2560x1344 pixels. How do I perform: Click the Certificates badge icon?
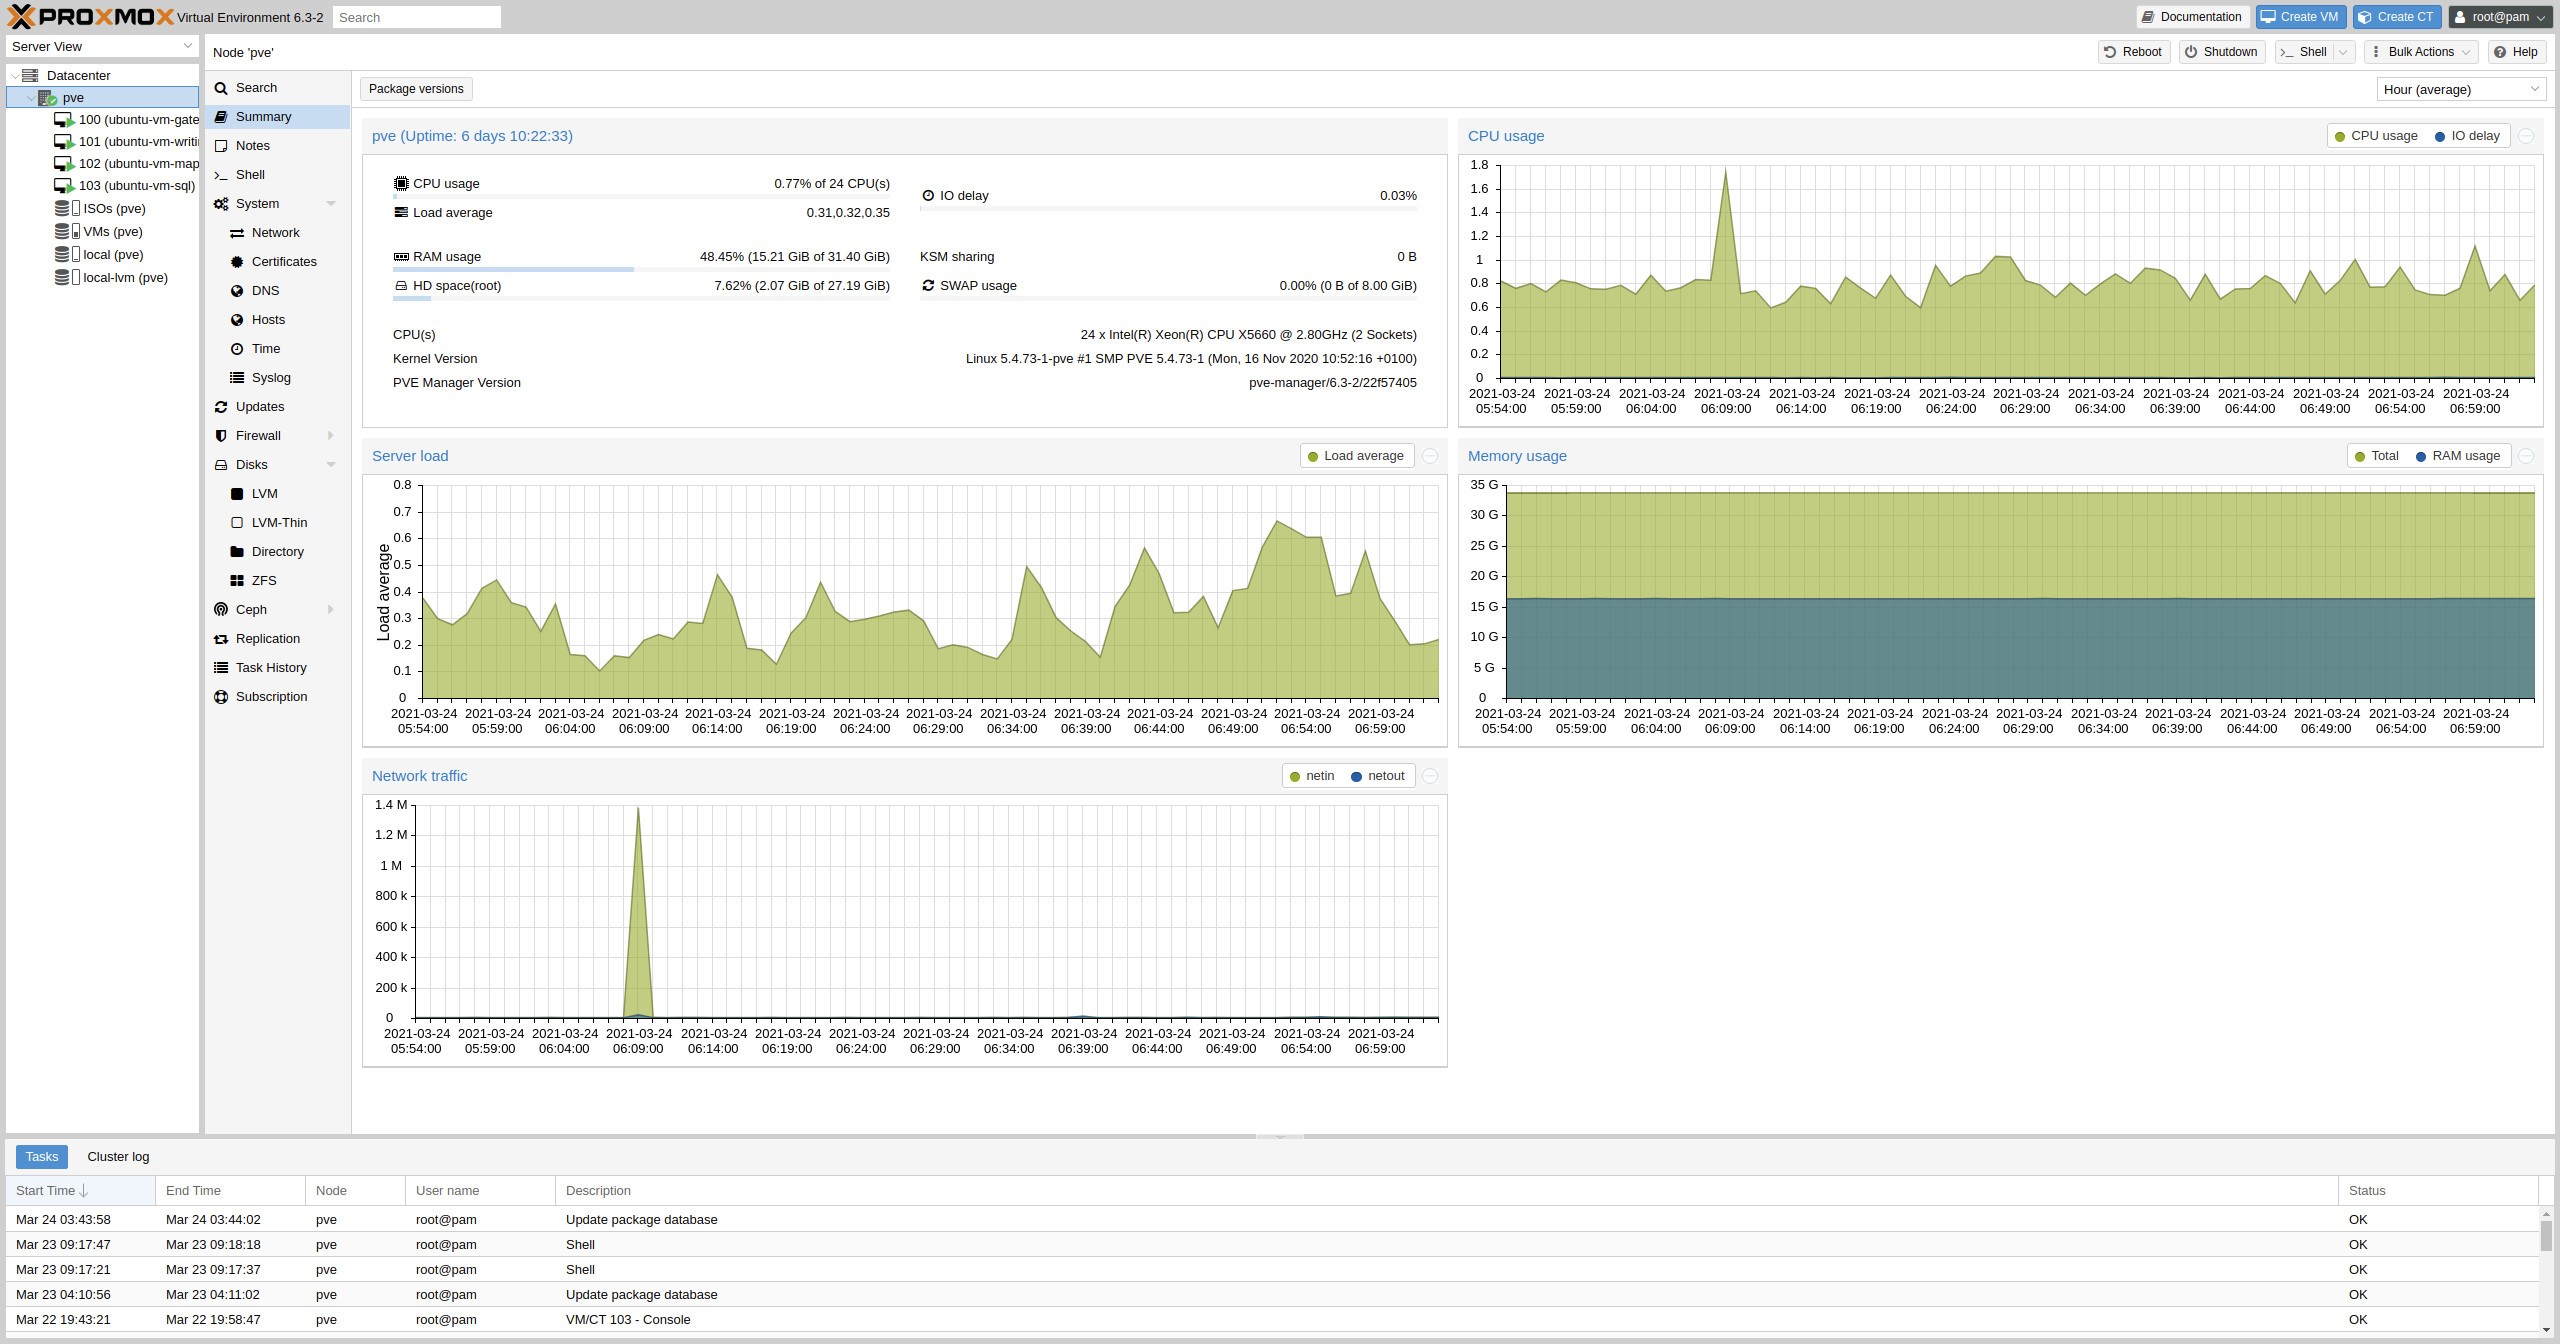(x=237, y=262)
